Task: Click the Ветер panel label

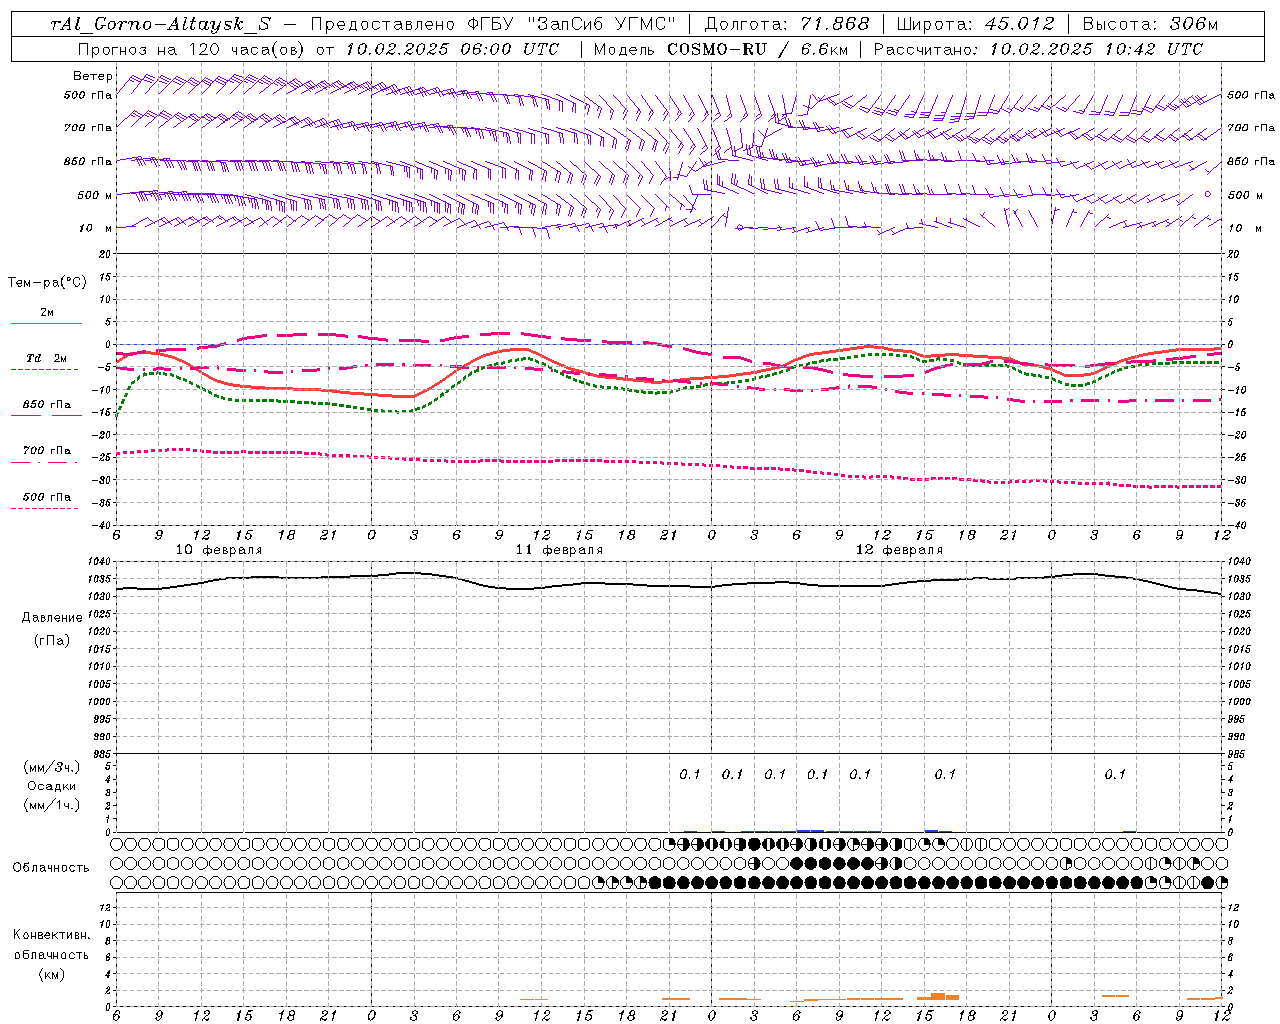Action: coord(93,76)
